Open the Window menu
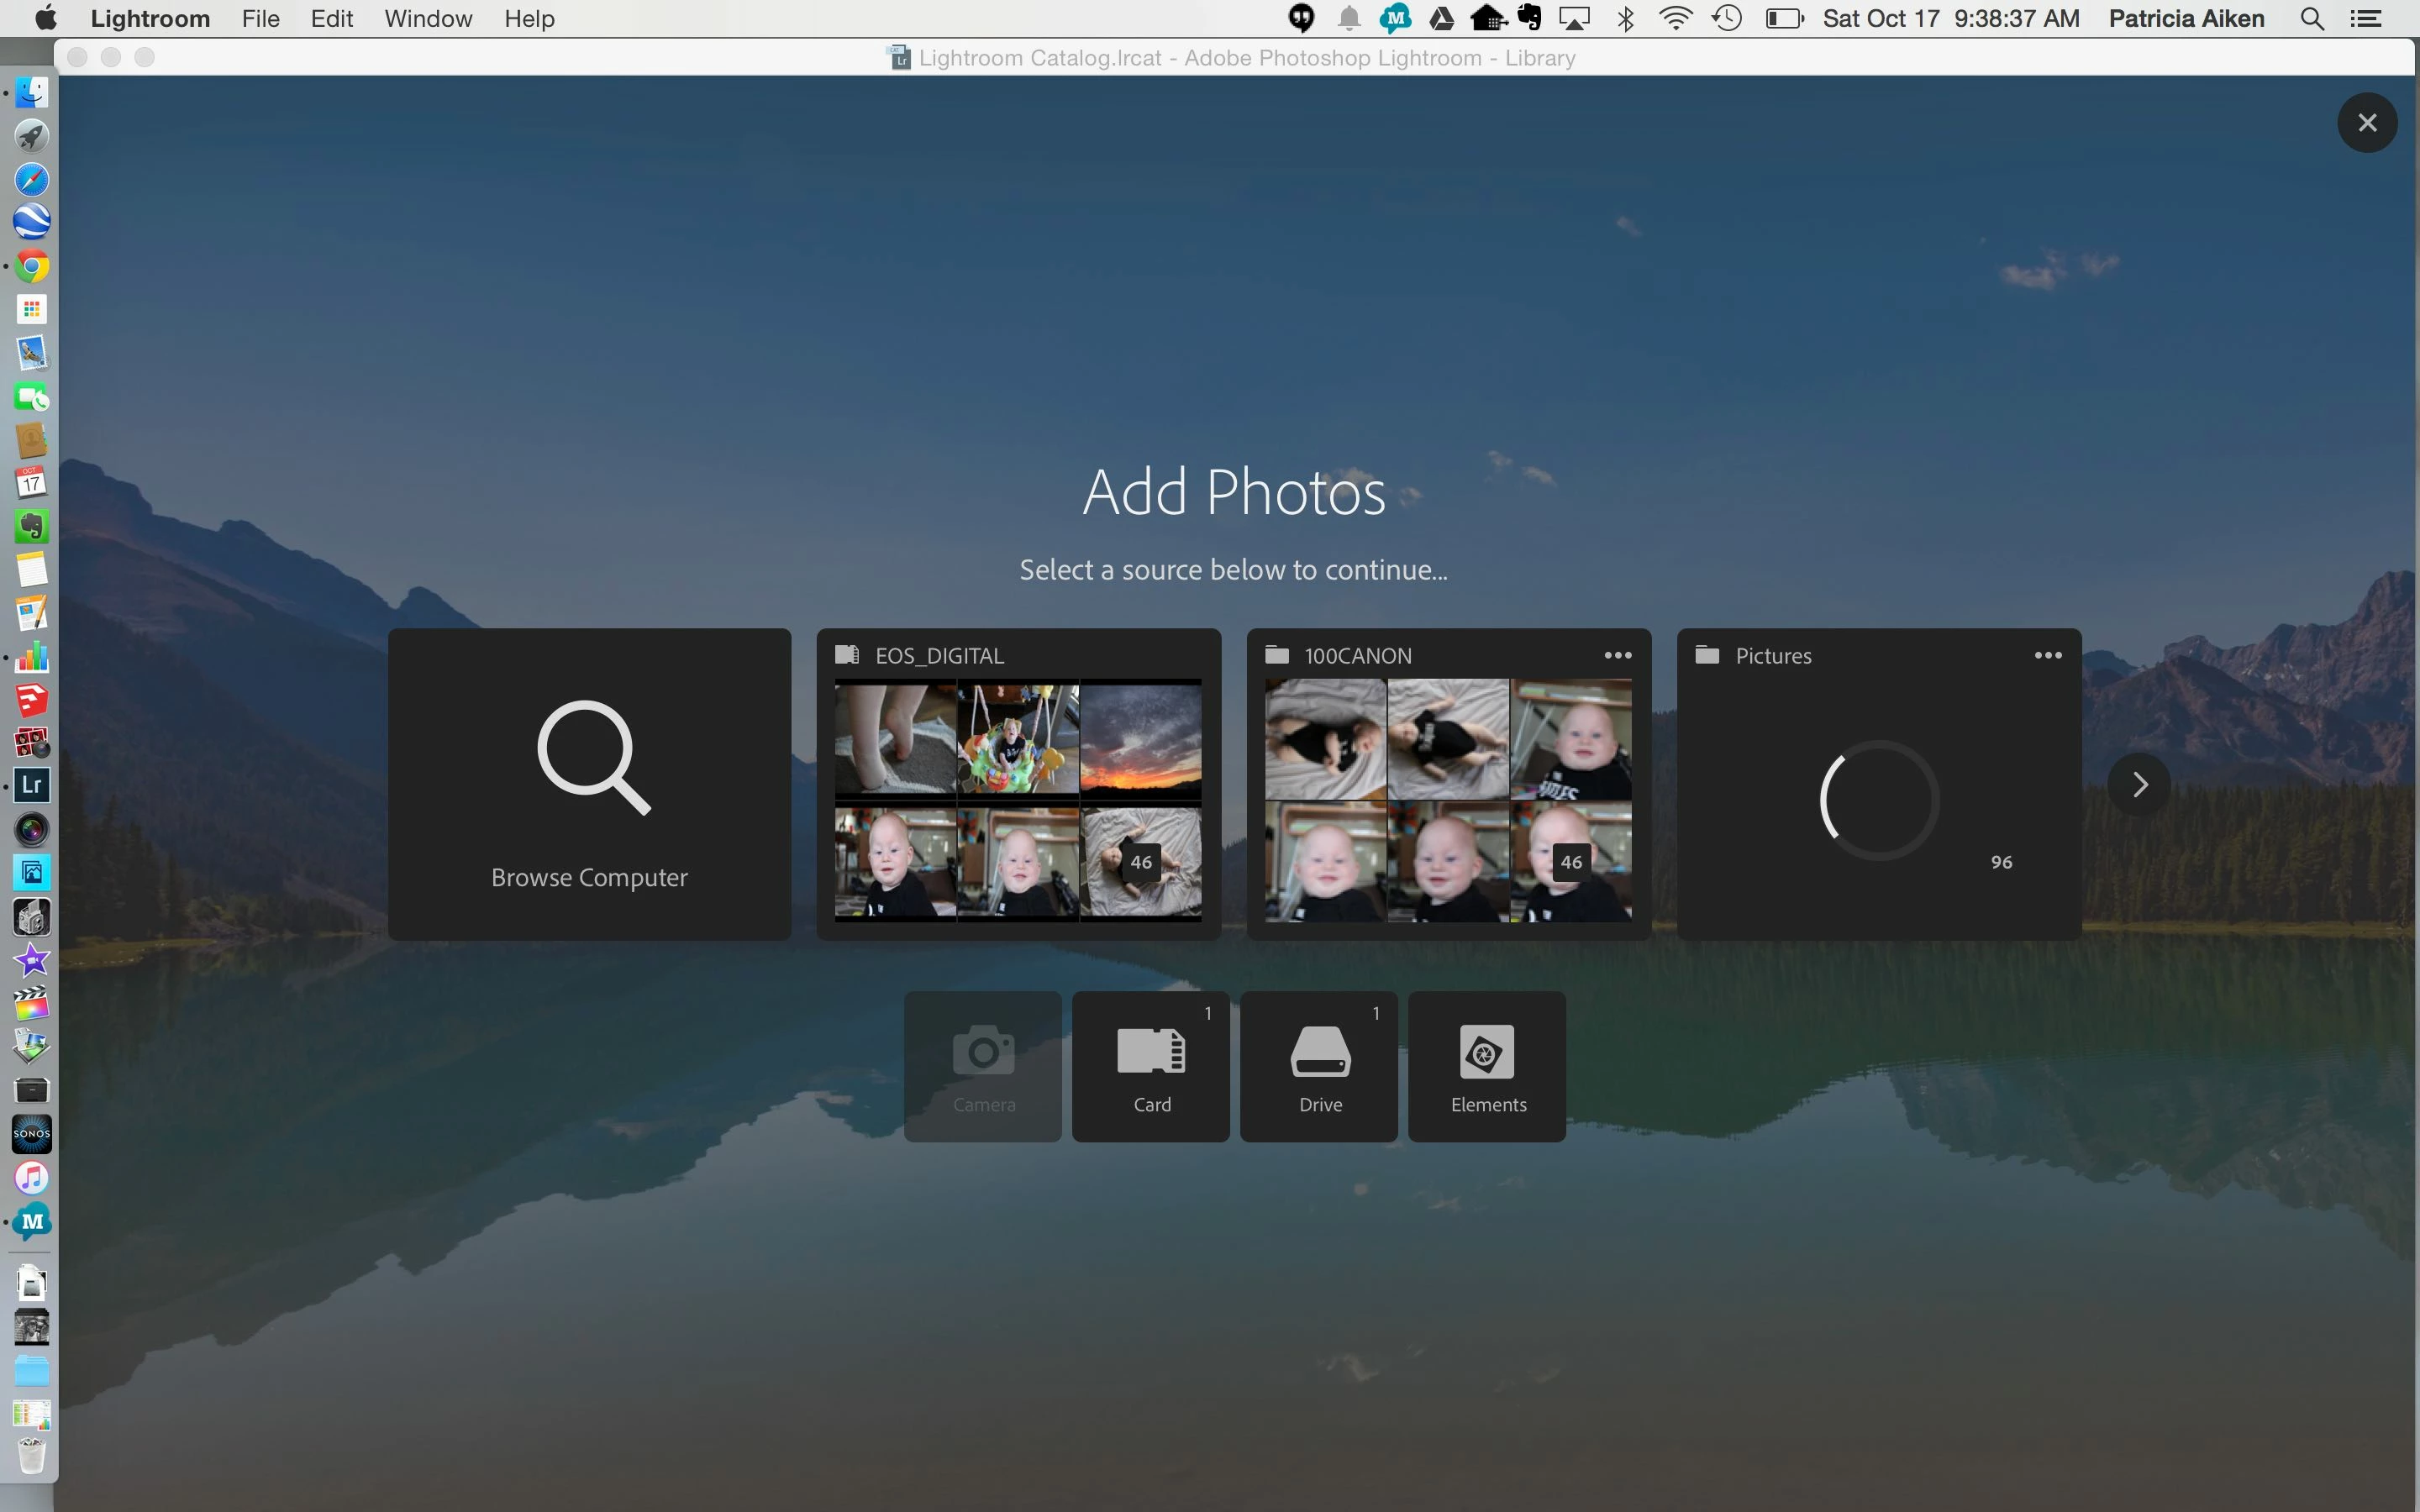 pyautogui.click(x=428, y=19)
